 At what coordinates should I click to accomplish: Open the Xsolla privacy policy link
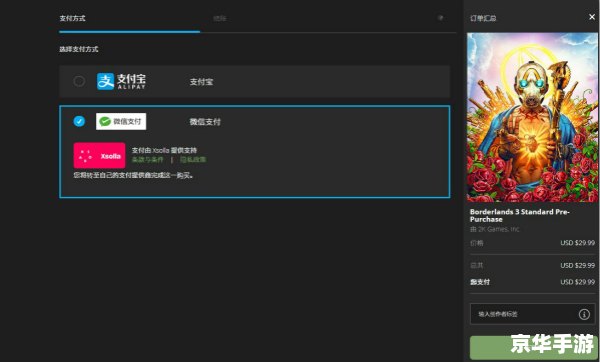tap(193, 160)
